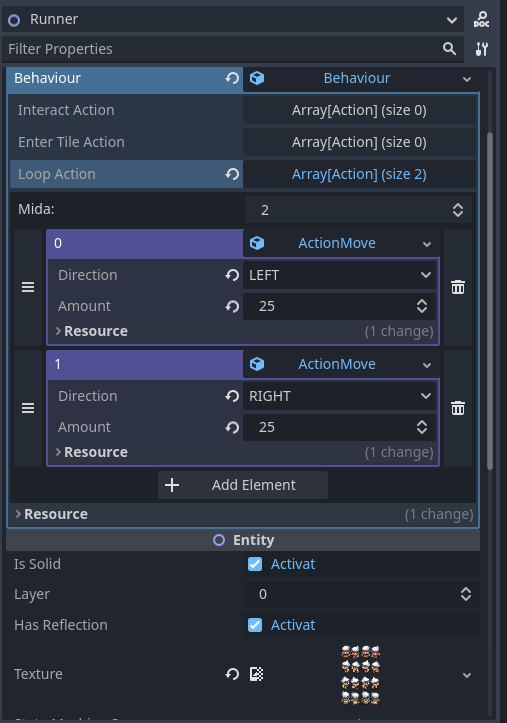
Task: Open the Runner node selector dropdown
Action: pyautogui.click(x=233, y=19)
